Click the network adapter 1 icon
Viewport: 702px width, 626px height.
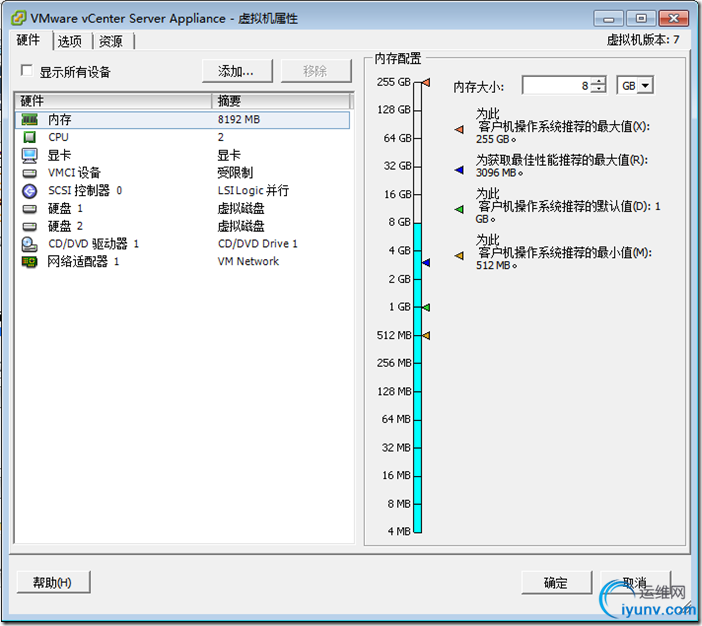pyautogui.click(x=30, y=262)
